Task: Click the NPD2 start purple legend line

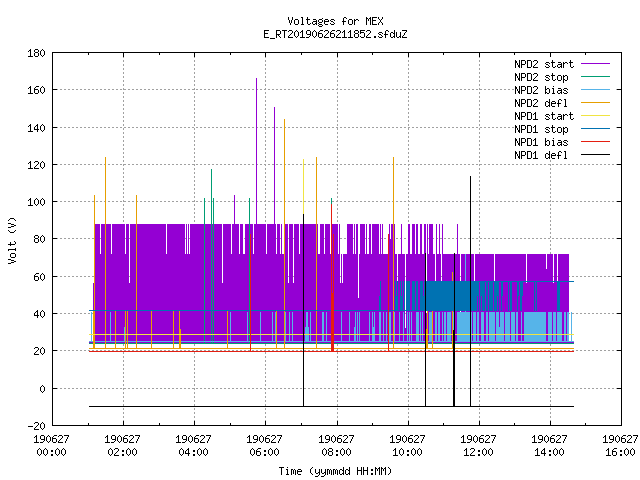Action: point(595,64)
